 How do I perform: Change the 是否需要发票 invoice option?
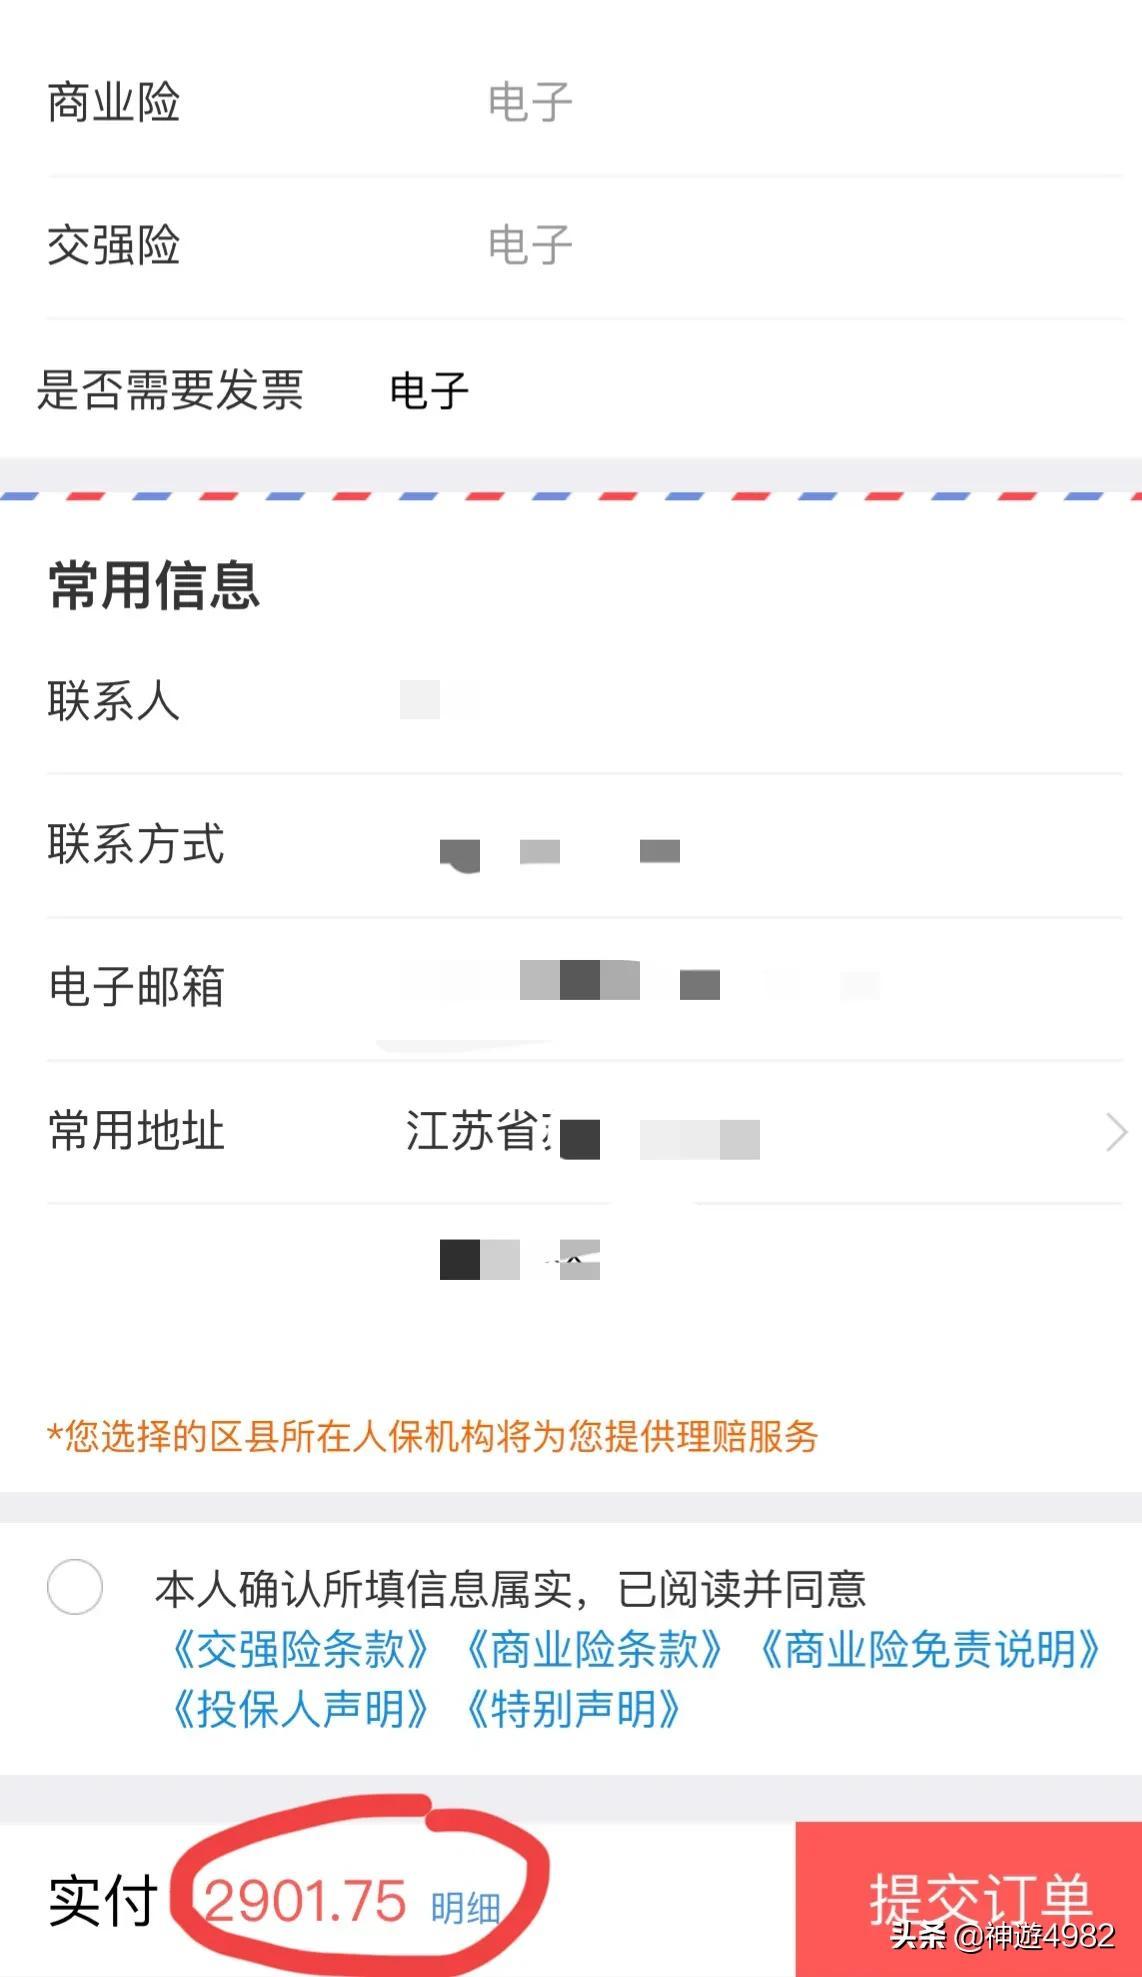pyautogui.click(x=429, y=390)
